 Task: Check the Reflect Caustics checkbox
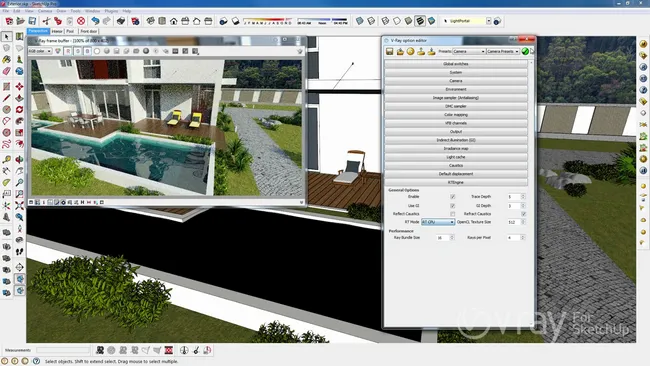click(453, 214)
